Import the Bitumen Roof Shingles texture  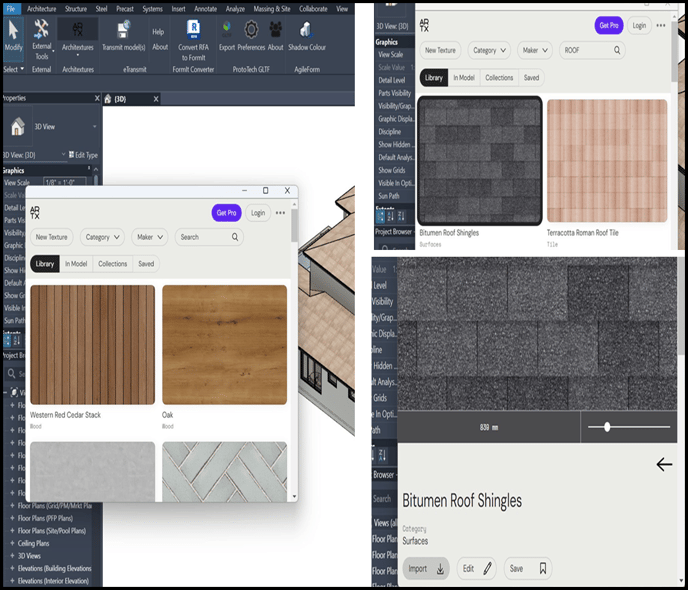pos(426,569)
